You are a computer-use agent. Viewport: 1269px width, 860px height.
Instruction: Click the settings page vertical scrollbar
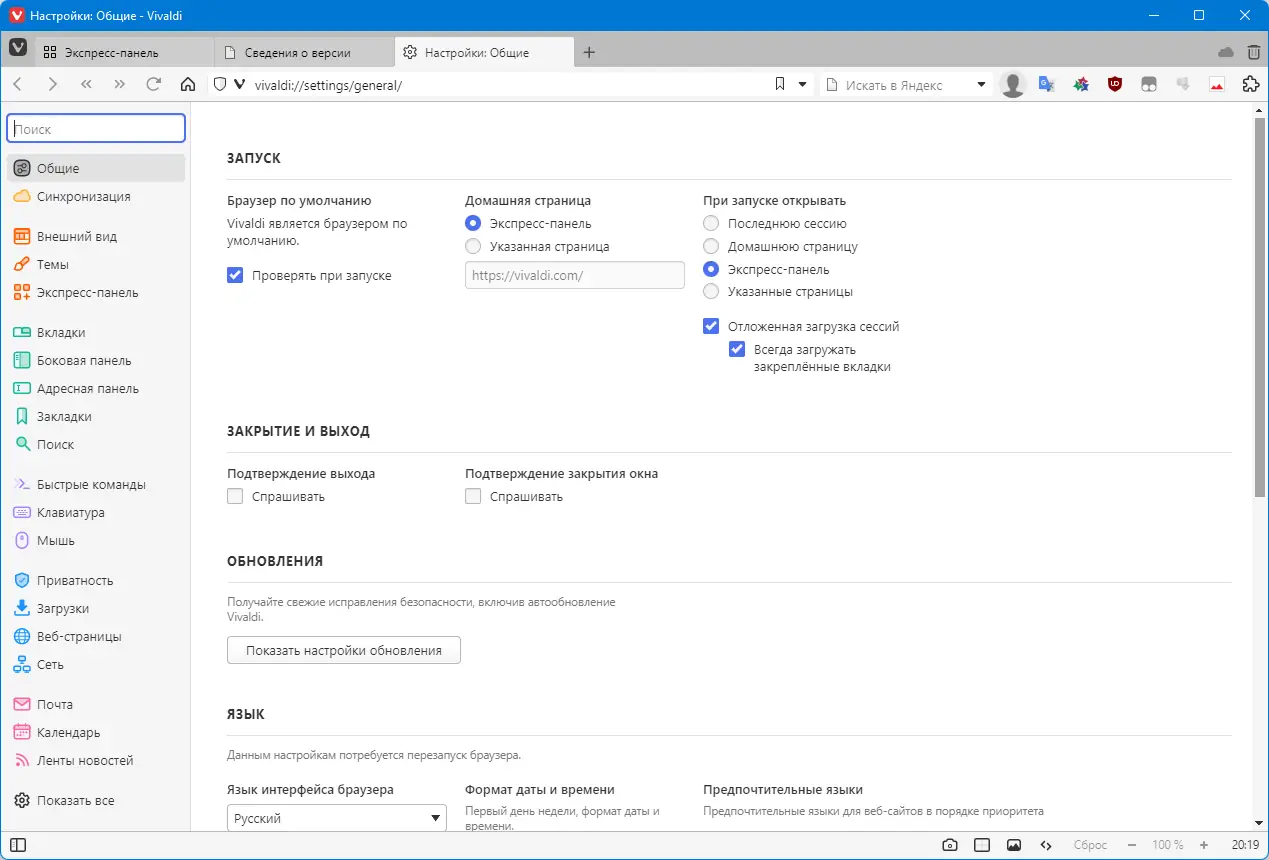(x=1260, y=309)
